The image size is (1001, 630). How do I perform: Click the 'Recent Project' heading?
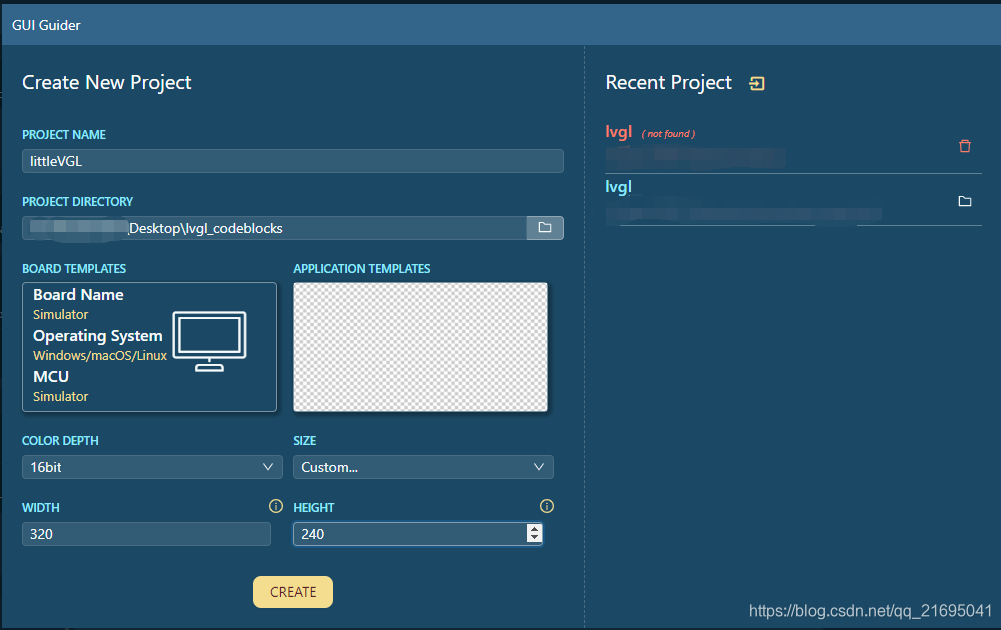click(x=668, y=83)
